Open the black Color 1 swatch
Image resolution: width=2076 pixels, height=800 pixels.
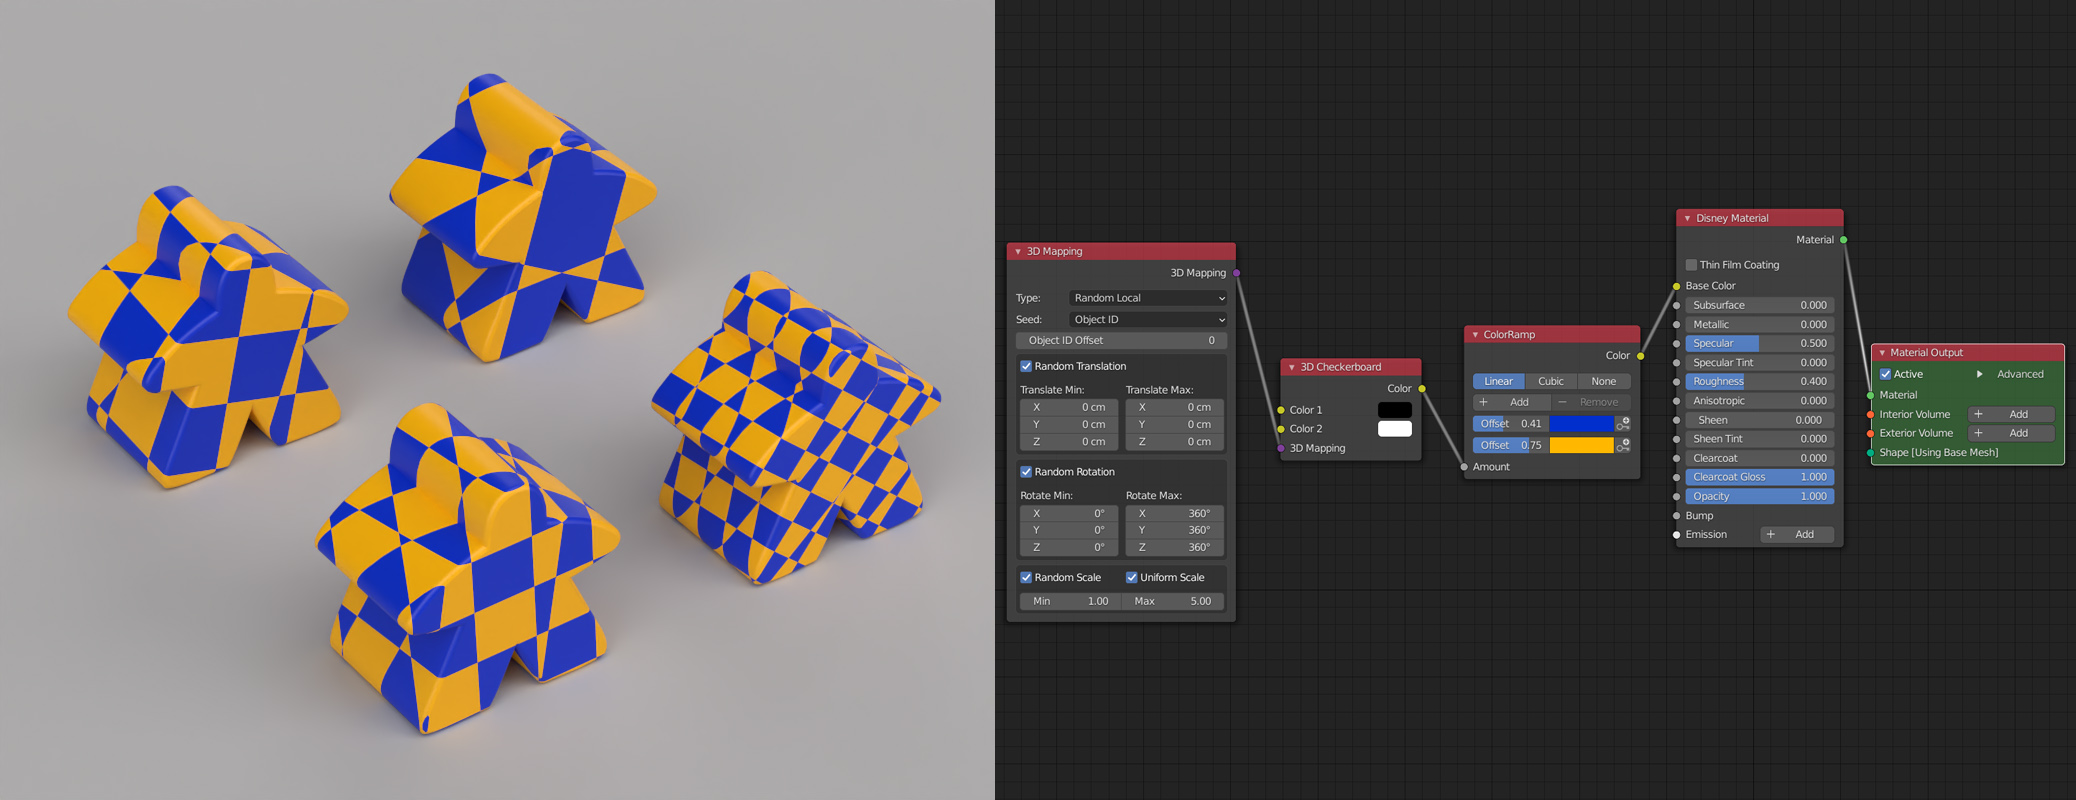(x=1394, y=410)
